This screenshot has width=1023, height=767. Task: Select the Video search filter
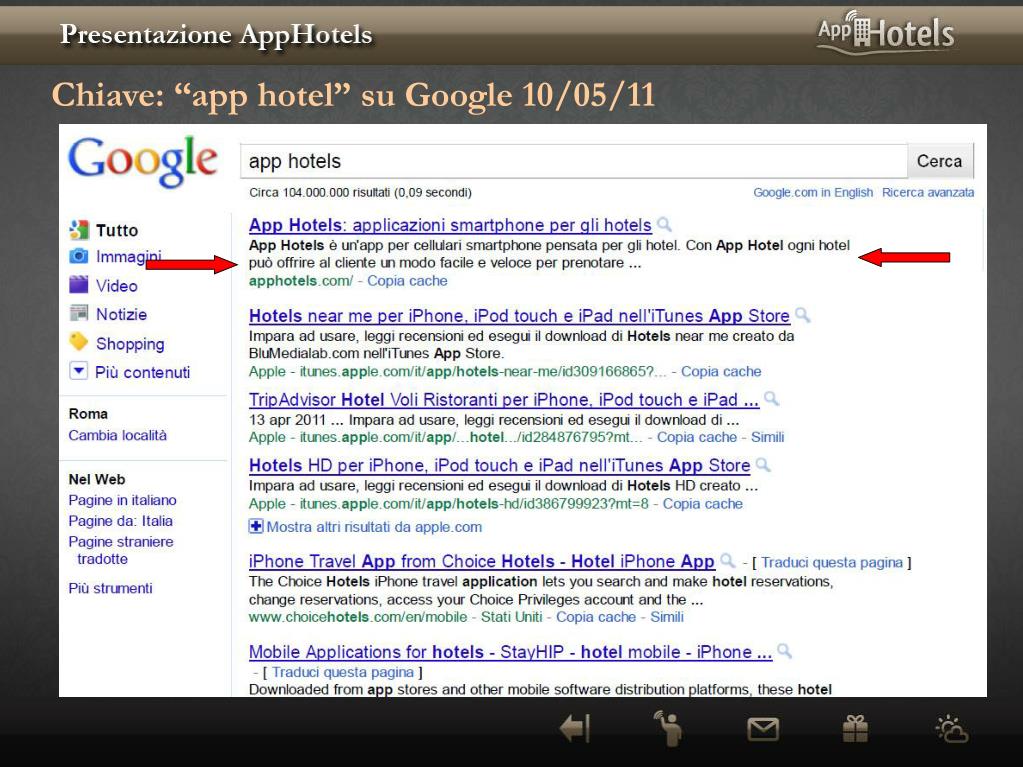pyautogui.click(x=117, y=286)
